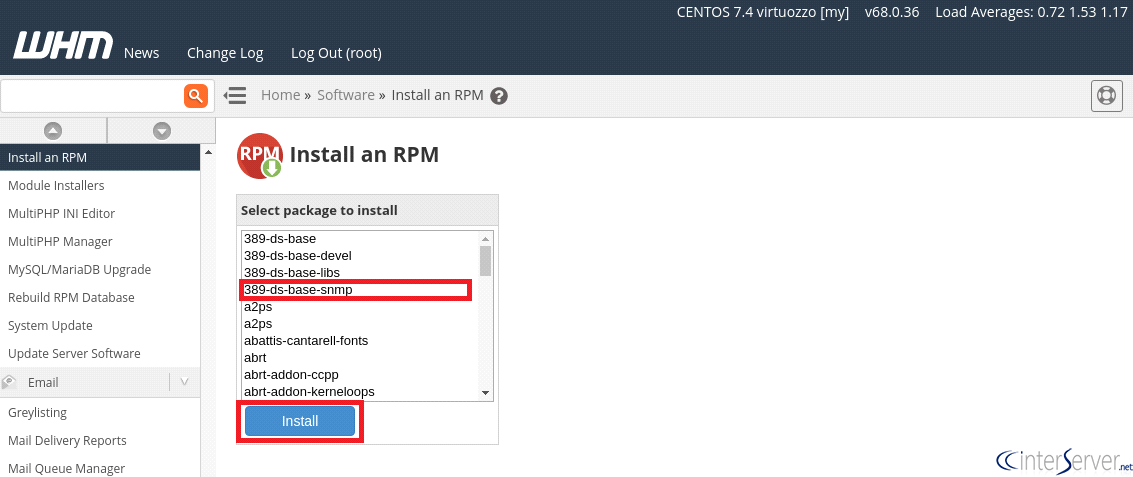Click the Install button

tap(300, 421)
